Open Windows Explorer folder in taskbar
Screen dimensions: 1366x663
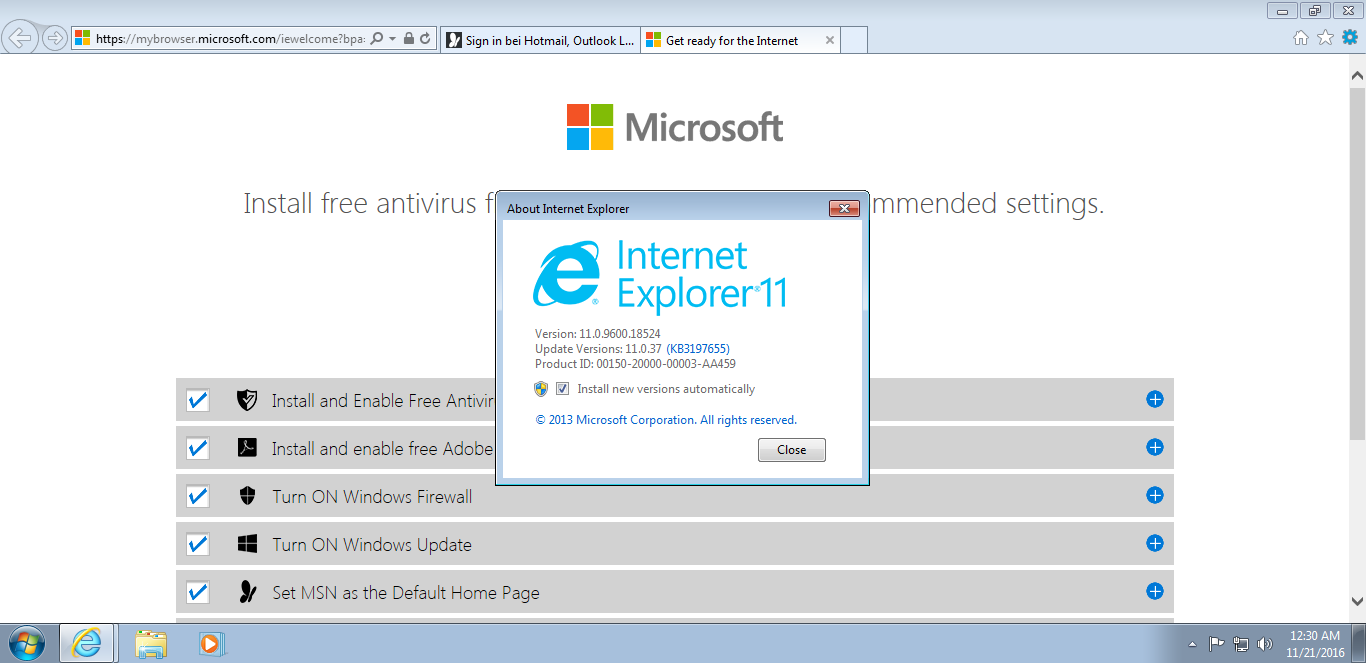pyautogui.click(x=151, y=644)
